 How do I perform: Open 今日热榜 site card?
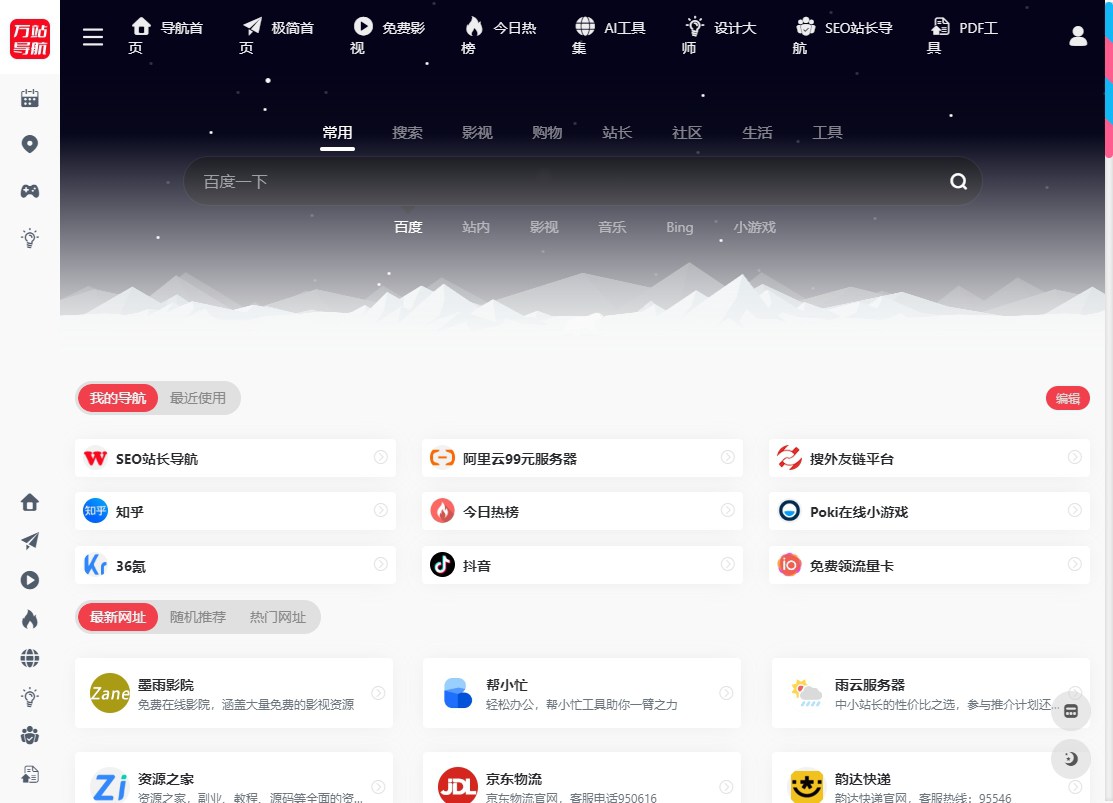582,511
